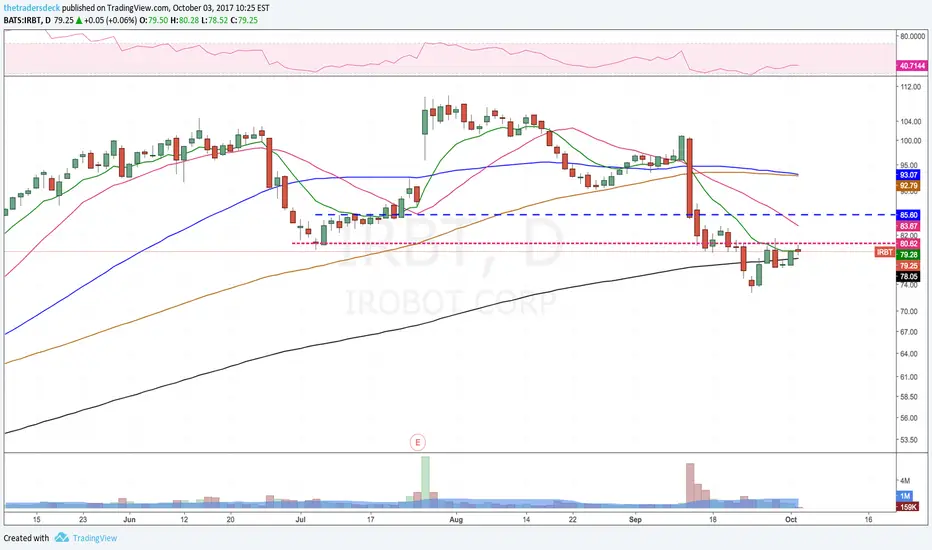Click the red IRBT symbol tag
The width and height of the screenshot is (932, 550).
(x=884, y=253)
